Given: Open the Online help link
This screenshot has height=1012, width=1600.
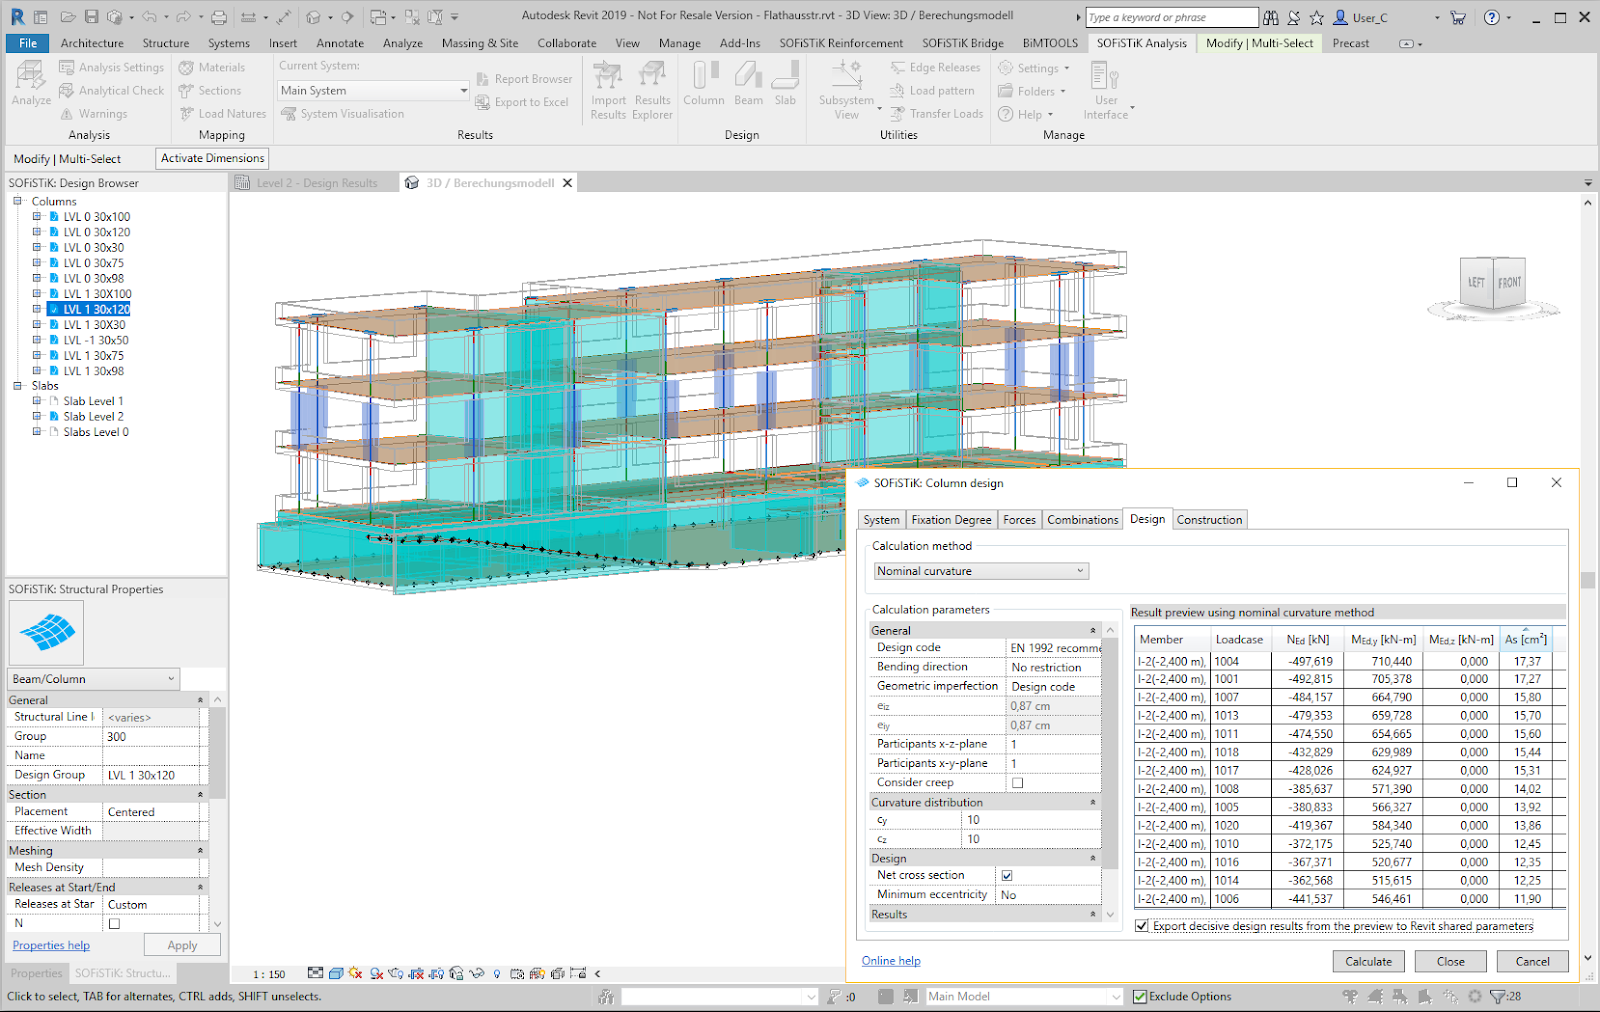Looking at the screenshot, I should [x=890, y=960].
